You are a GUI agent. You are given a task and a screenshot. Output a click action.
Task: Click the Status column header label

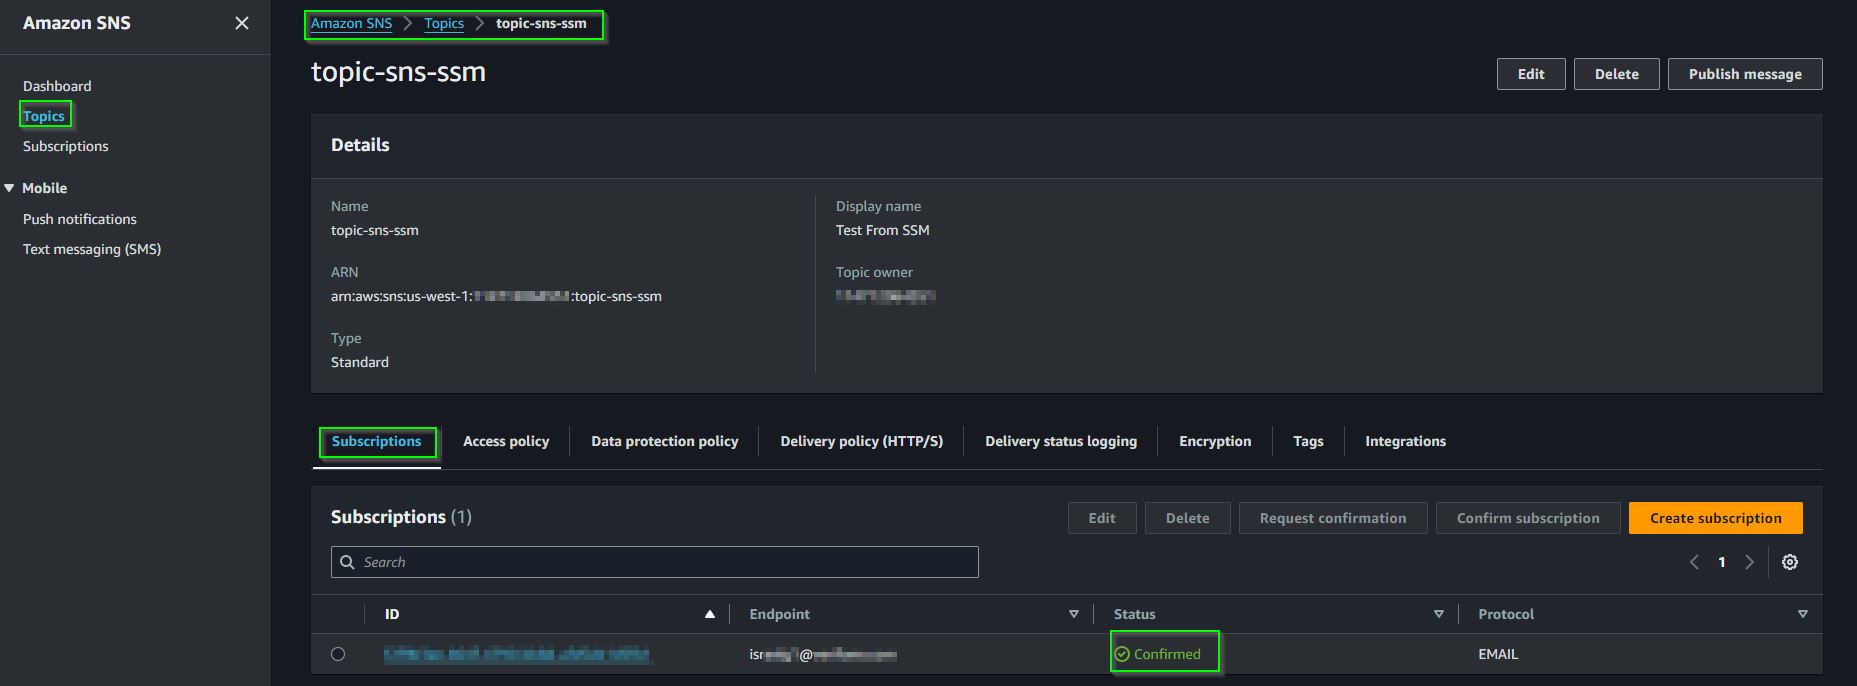click(x=1135, y=614)
